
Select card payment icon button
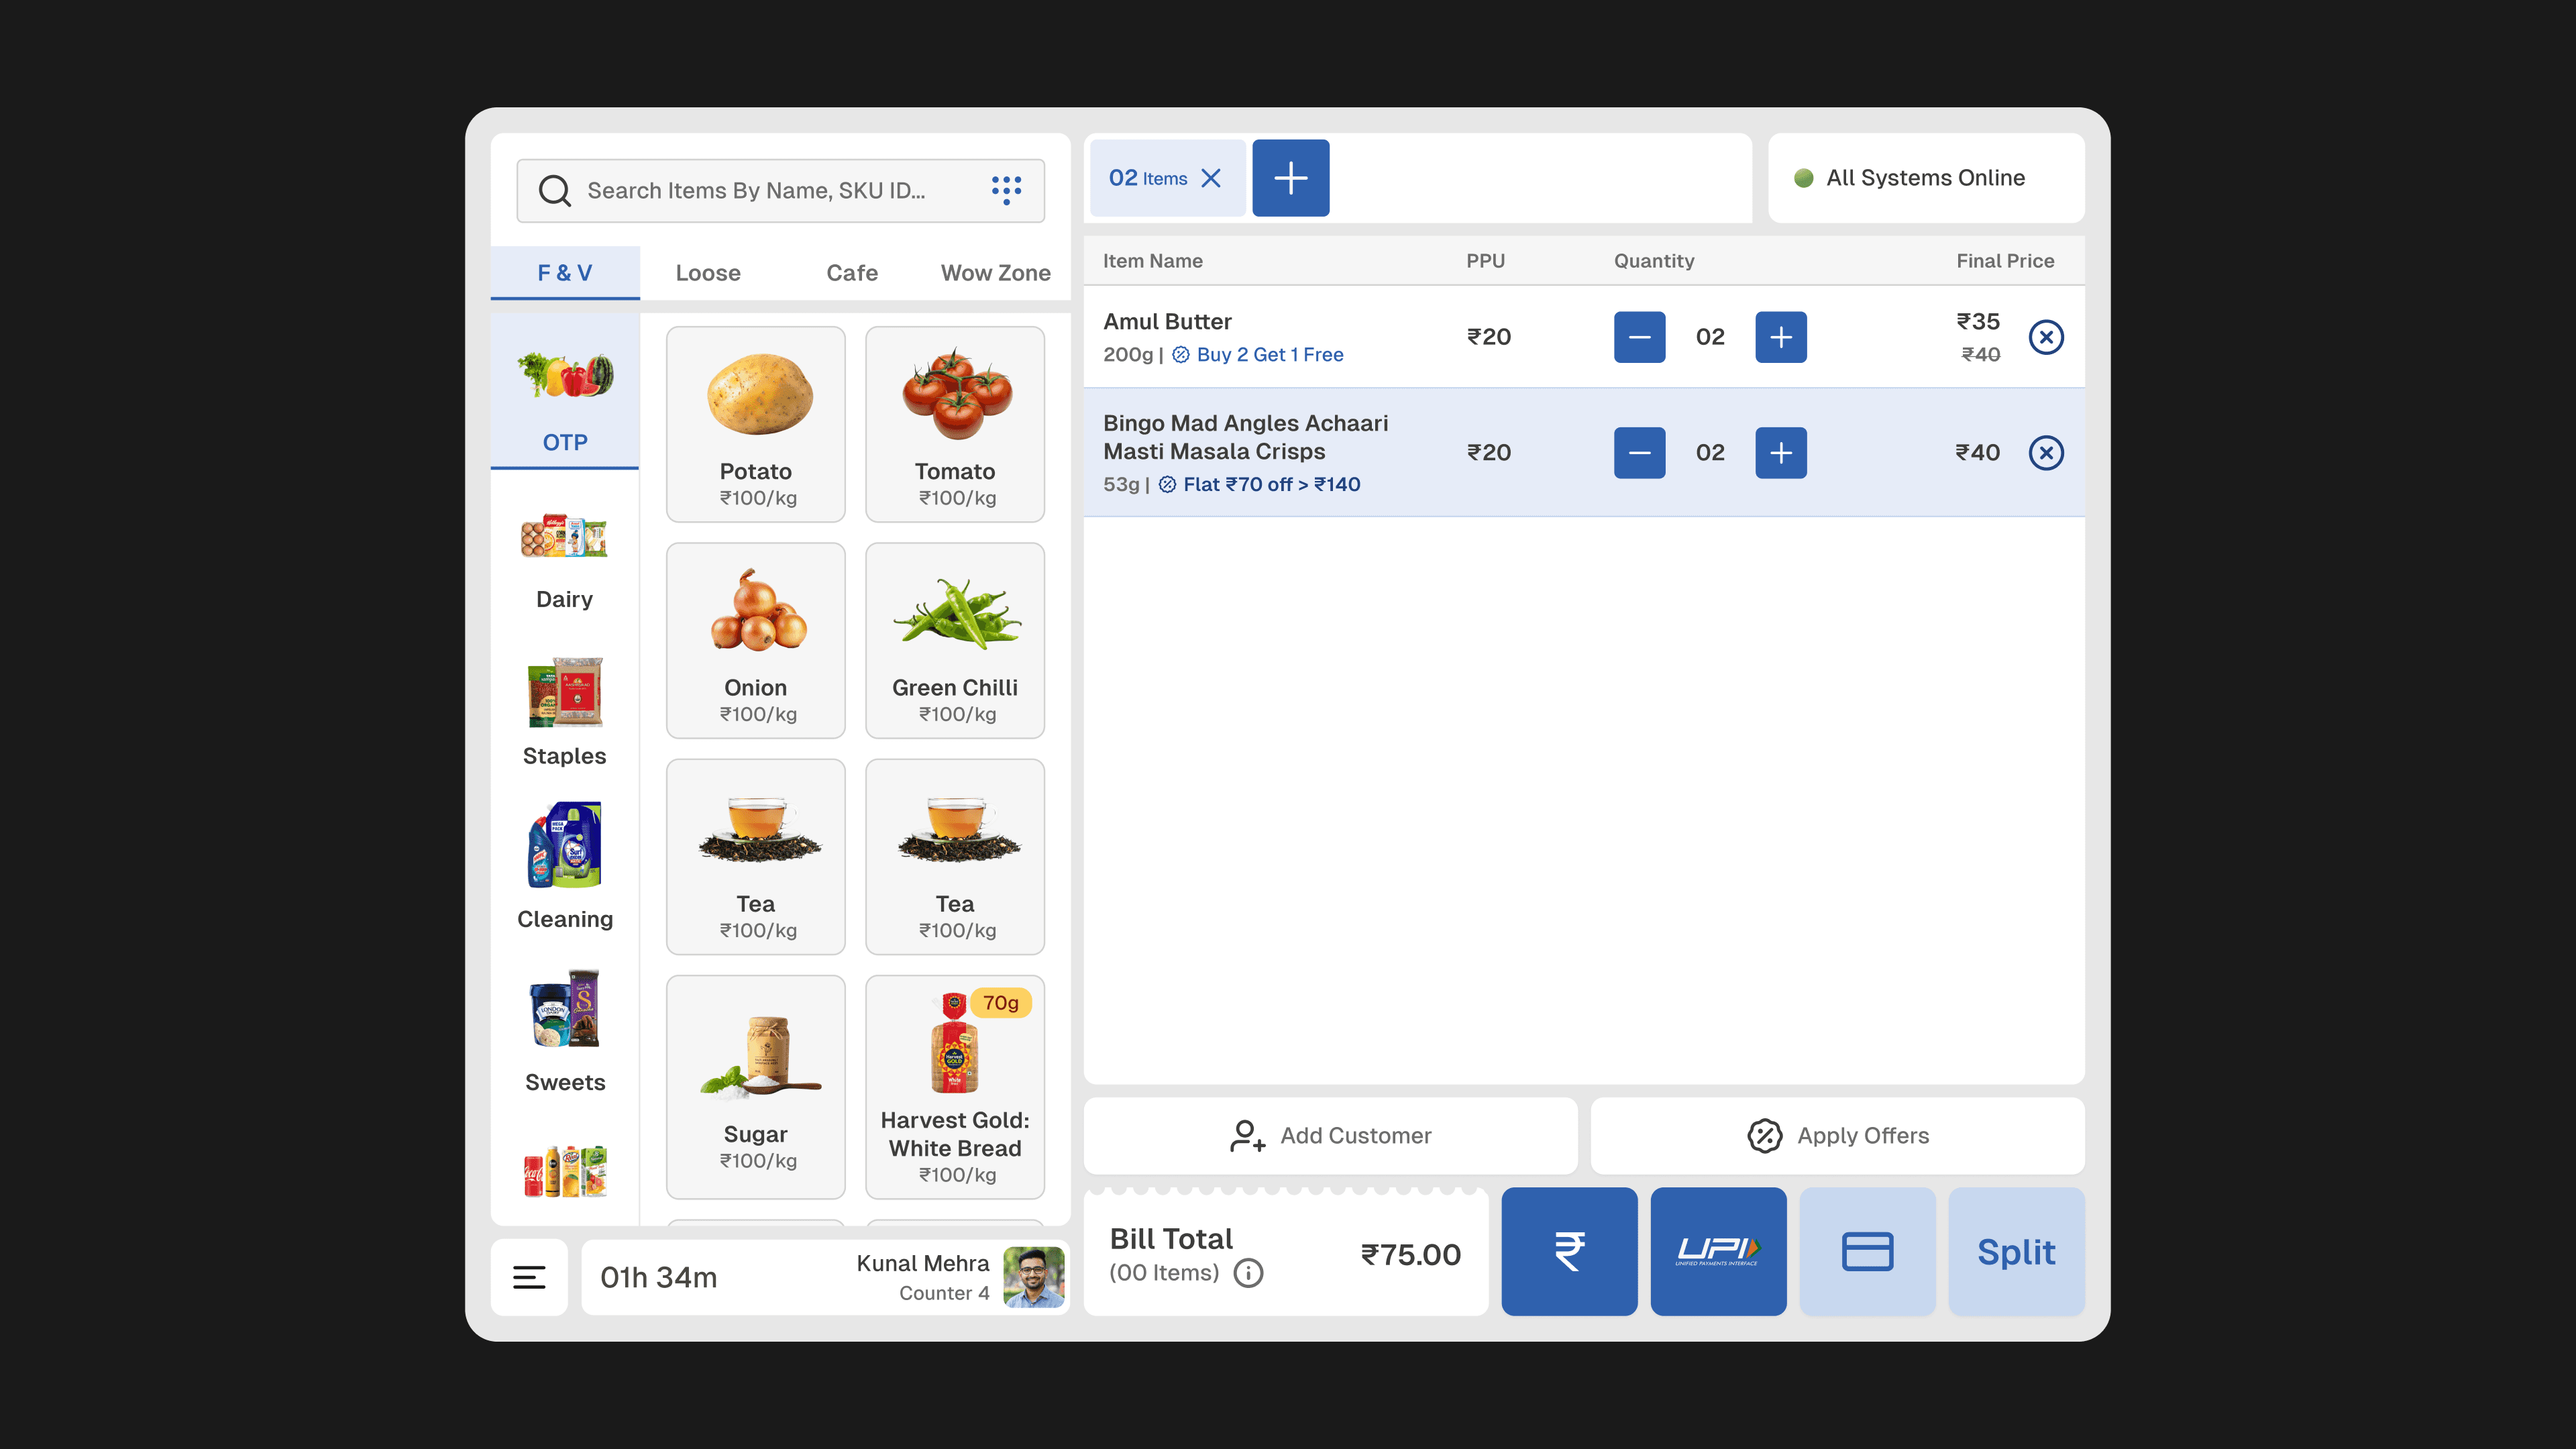(x=1867, y=1251)
